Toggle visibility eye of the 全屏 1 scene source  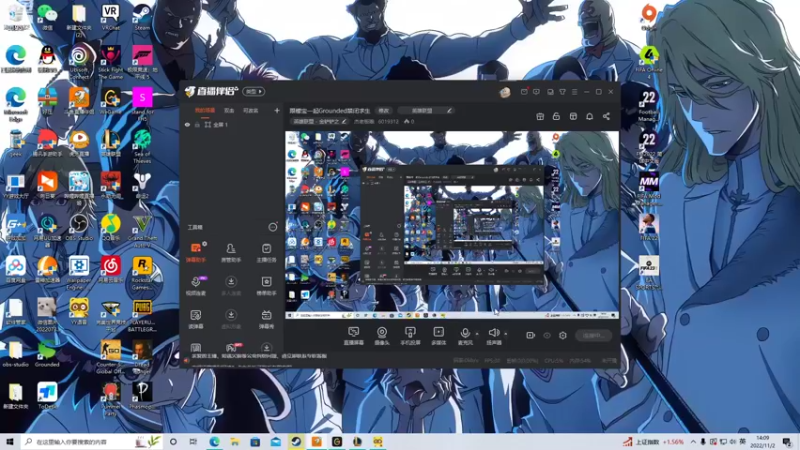187,124
